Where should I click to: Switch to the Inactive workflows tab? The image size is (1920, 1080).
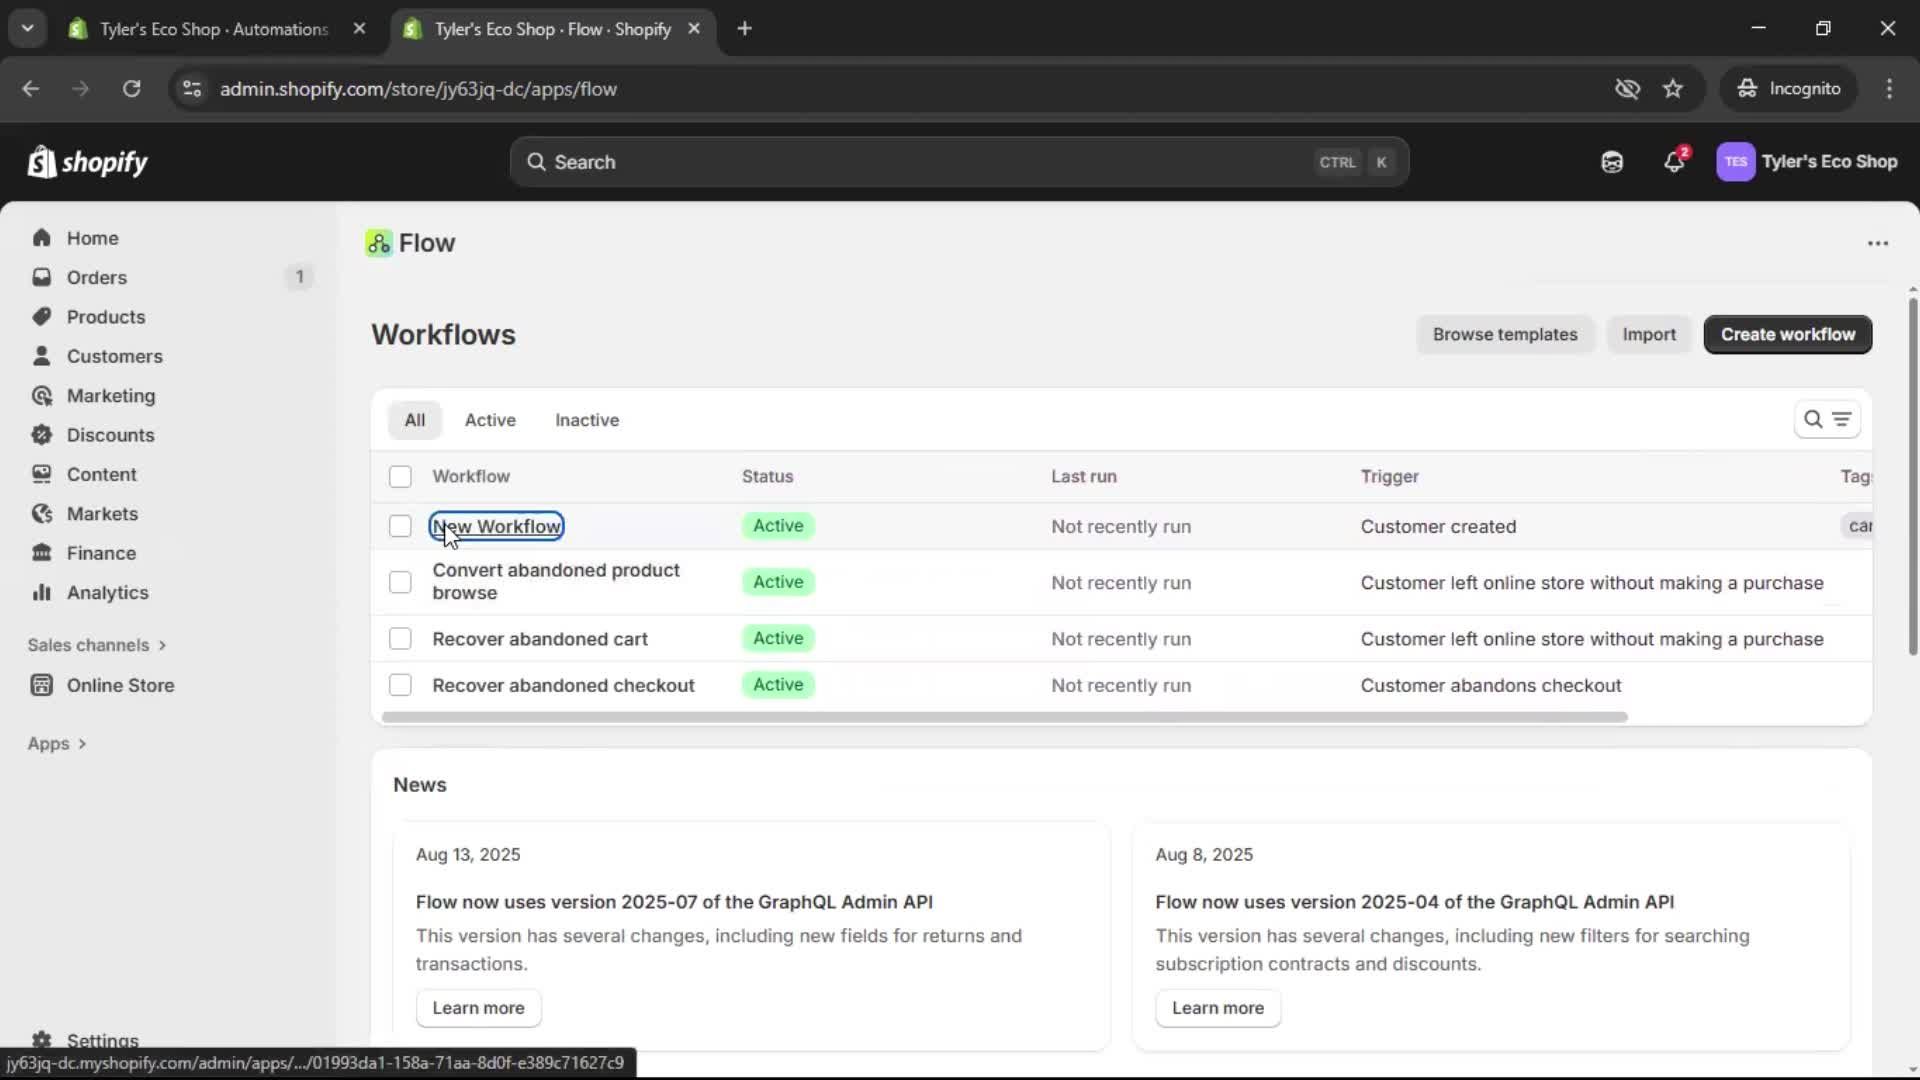[x=586, y=420]
